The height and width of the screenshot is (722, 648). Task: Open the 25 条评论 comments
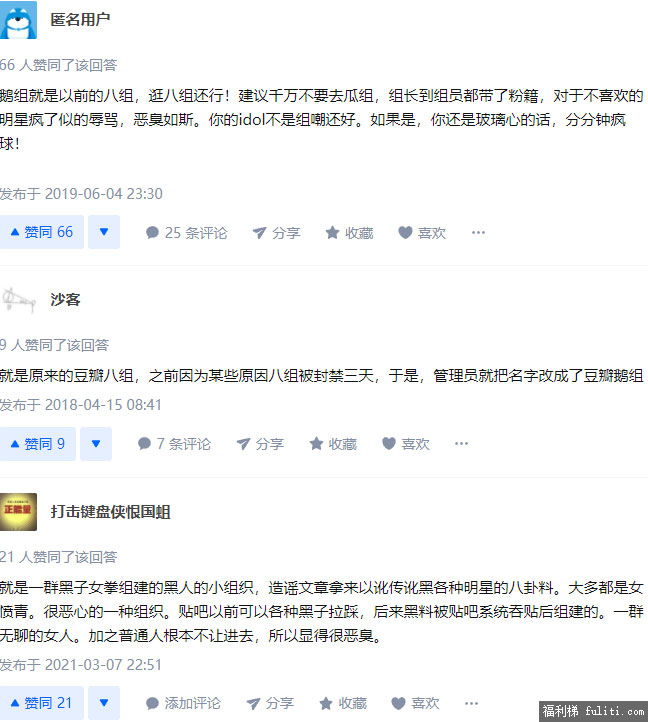(187, 233)
